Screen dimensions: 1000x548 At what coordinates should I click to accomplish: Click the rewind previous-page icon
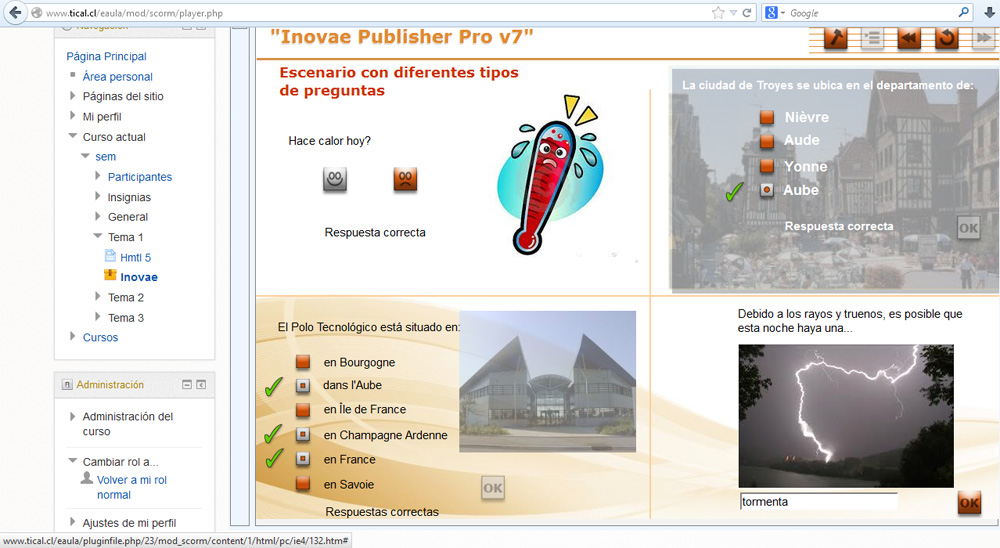(x=909, y=38)
